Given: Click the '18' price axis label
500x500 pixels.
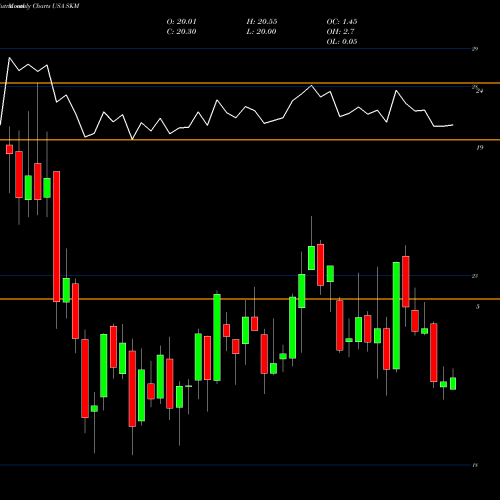Looking at the screenshot, I should [475, 465].
